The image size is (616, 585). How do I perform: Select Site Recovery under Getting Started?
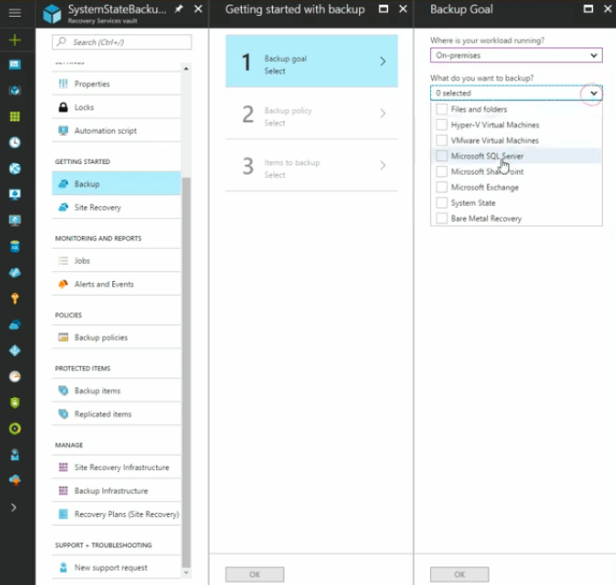tap(116, 207)
